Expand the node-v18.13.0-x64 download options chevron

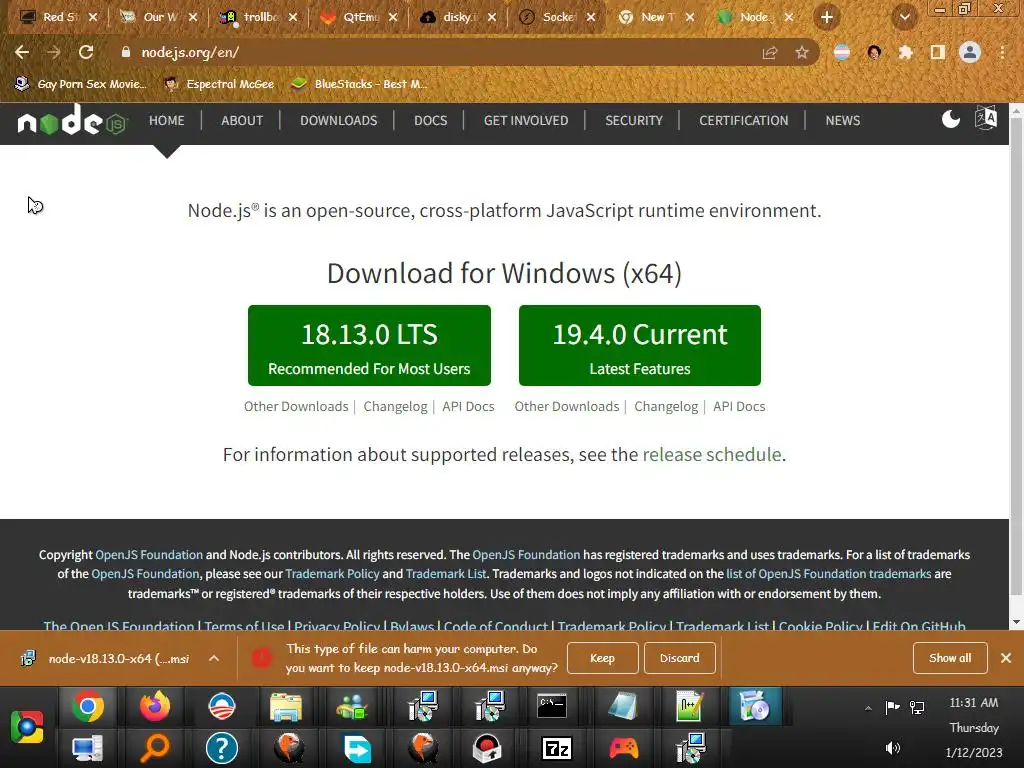click(214, 658)
